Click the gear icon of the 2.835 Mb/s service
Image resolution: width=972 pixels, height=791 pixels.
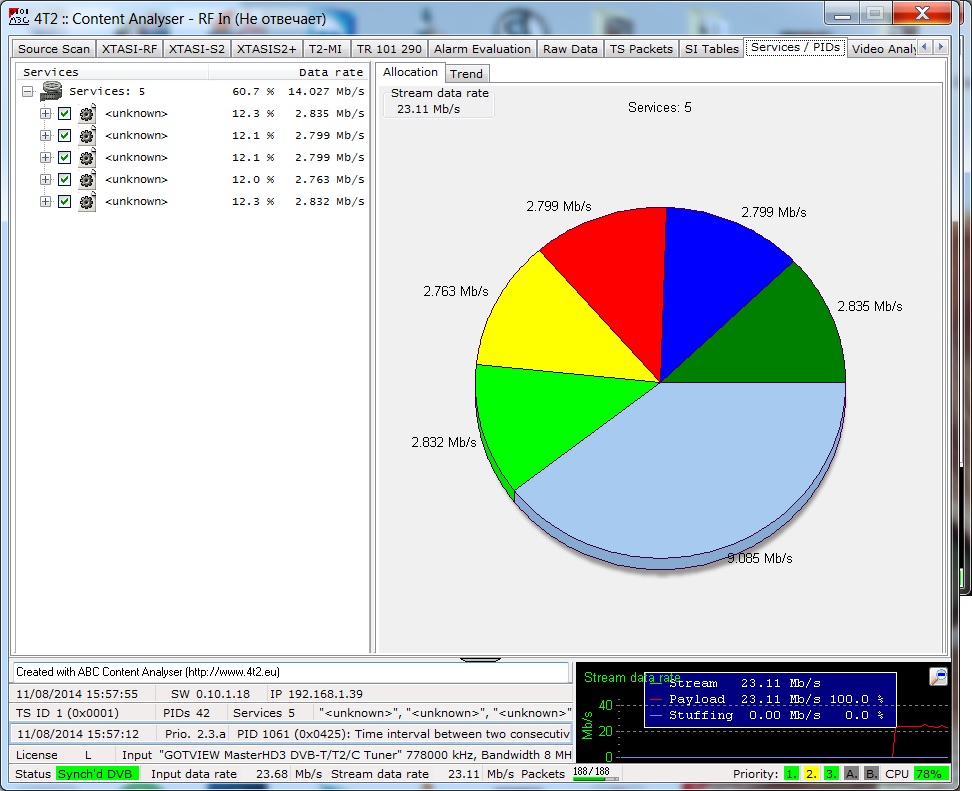[x=87, y=113]
